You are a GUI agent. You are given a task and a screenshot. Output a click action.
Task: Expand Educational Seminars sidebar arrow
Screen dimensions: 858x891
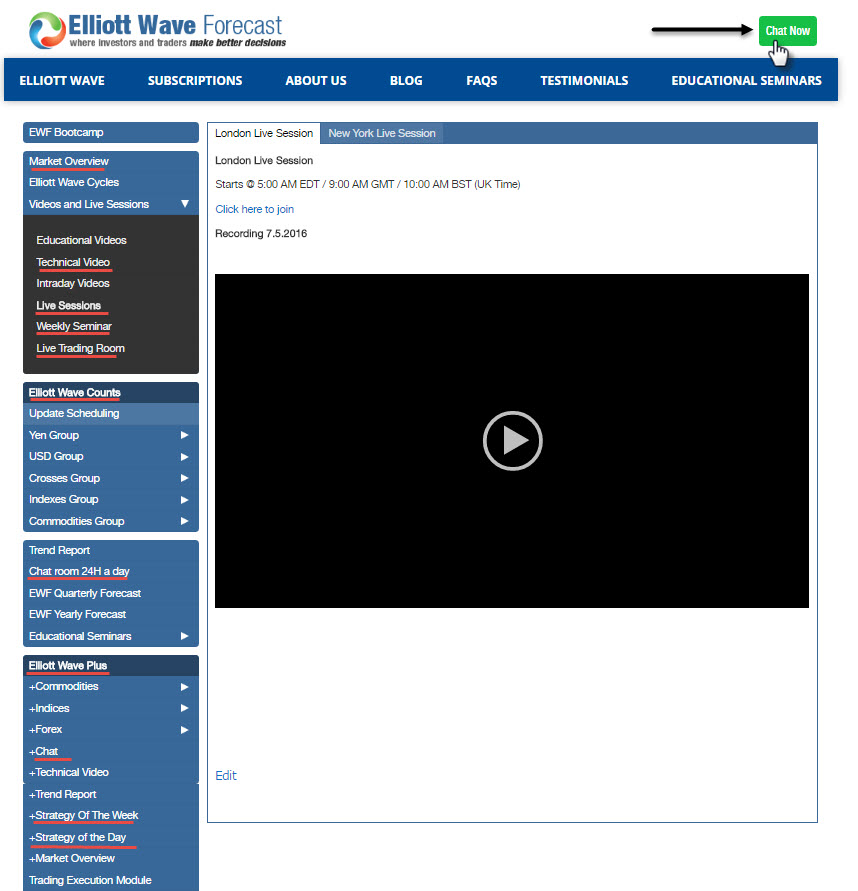(184, 636)
